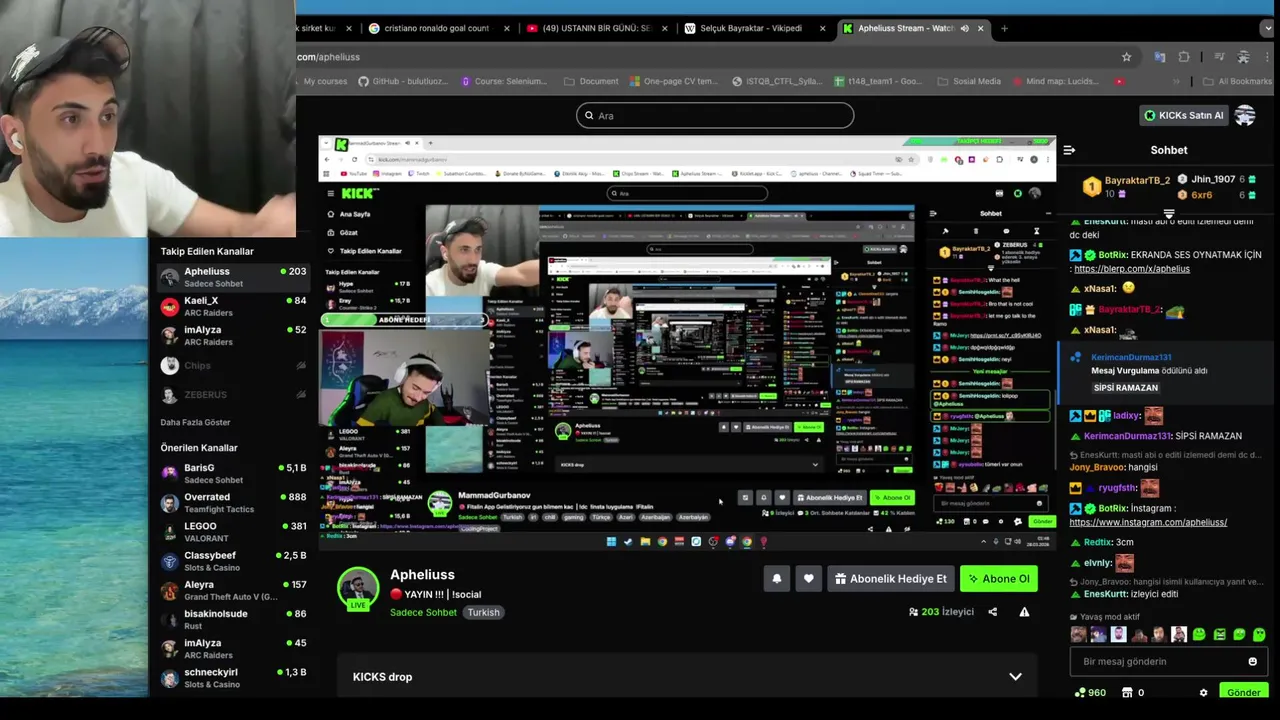Click the Gönder send button
Image resolution: width=1280 pixels, height=720 pixels.
pyautogui.click(x=1244, y=692)
